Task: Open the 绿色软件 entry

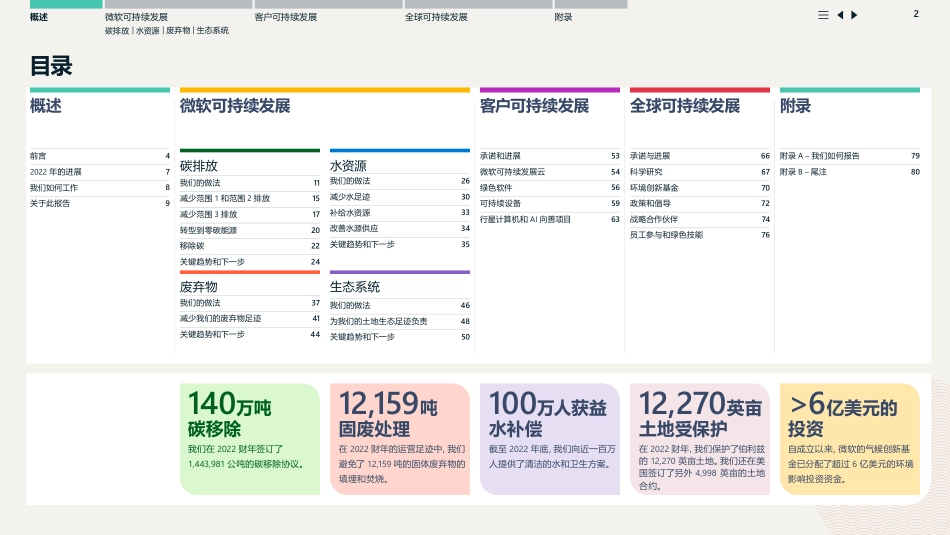Action: 550,188
